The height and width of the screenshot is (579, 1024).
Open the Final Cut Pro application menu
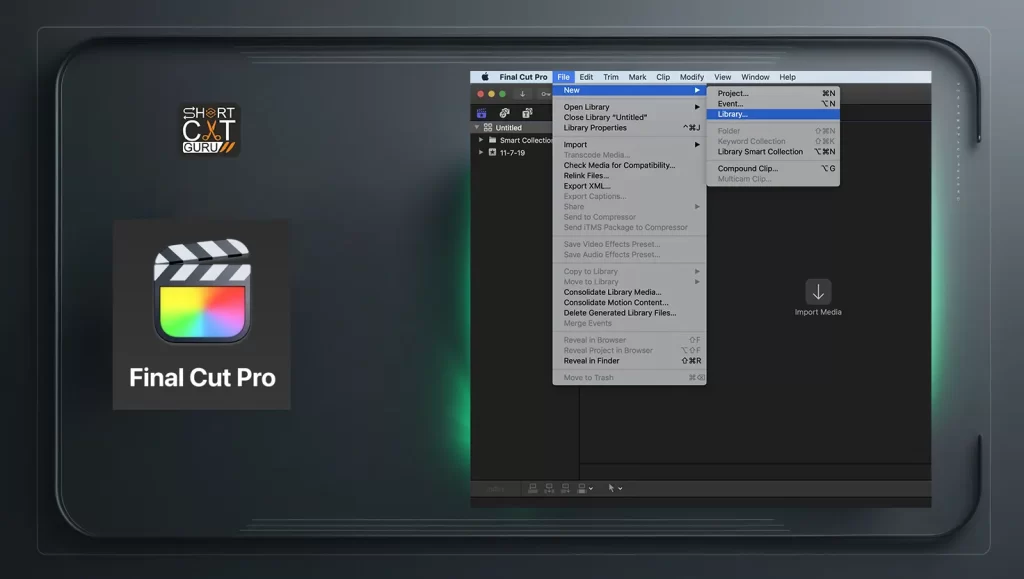click(x=523, y=77)
